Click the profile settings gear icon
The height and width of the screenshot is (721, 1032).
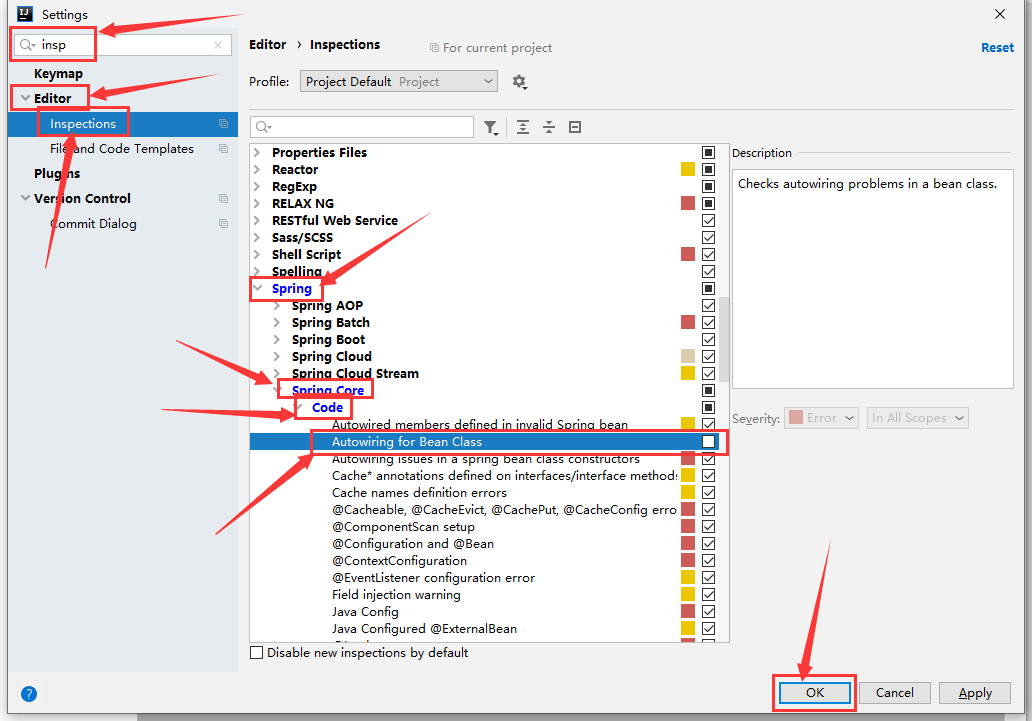(x=519, y=82)
